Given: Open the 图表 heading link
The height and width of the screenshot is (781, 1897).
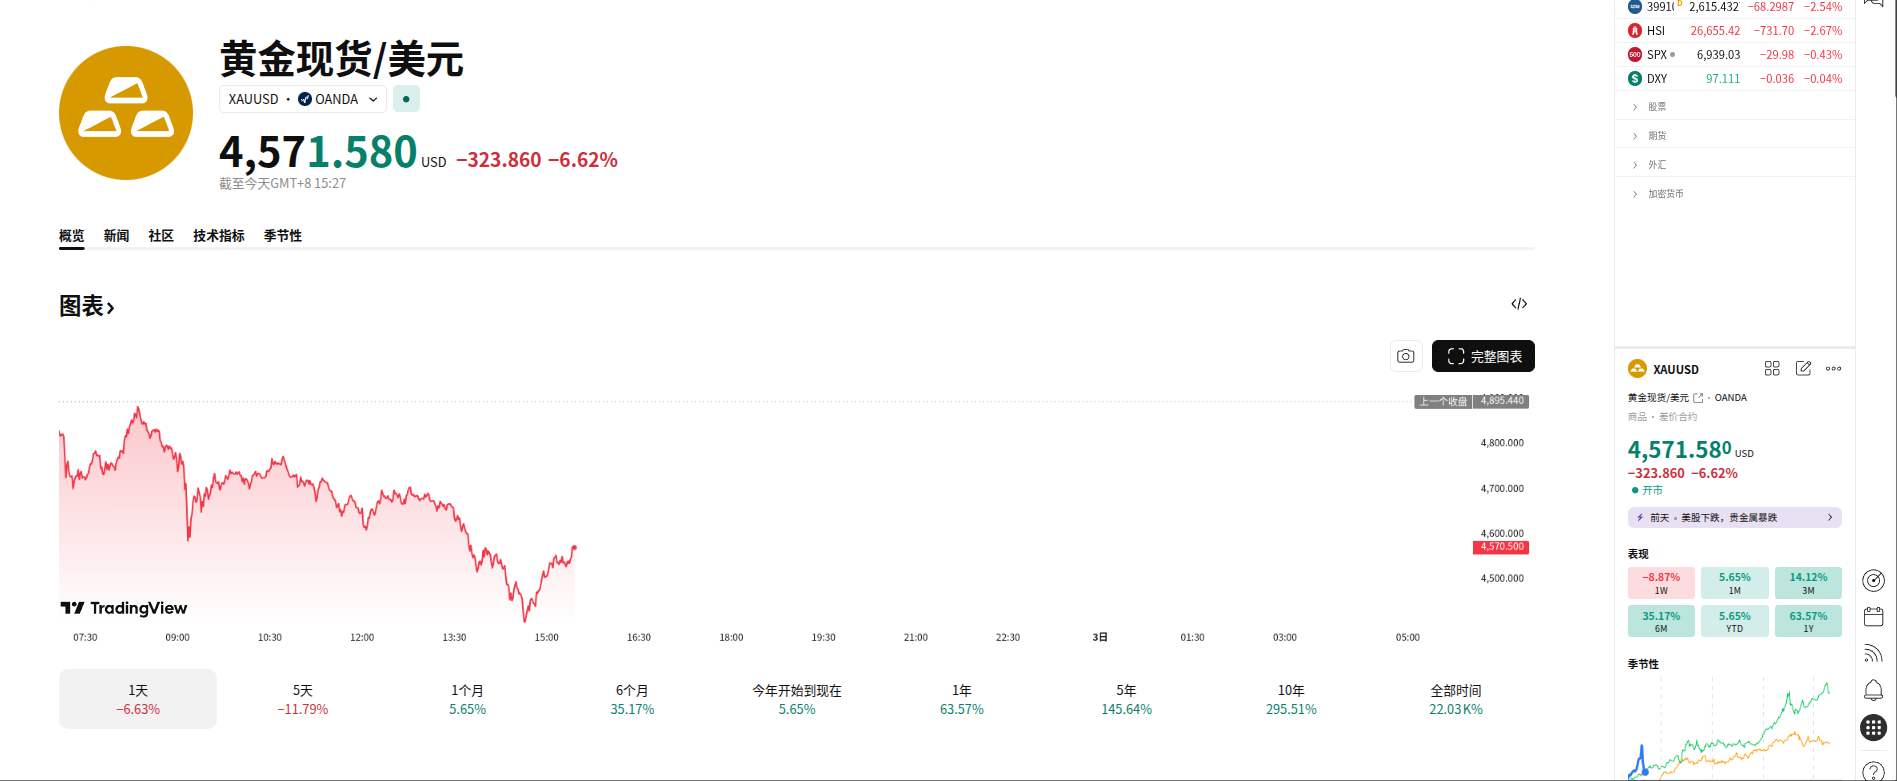Looking at the screenshot, I should 87,307.
